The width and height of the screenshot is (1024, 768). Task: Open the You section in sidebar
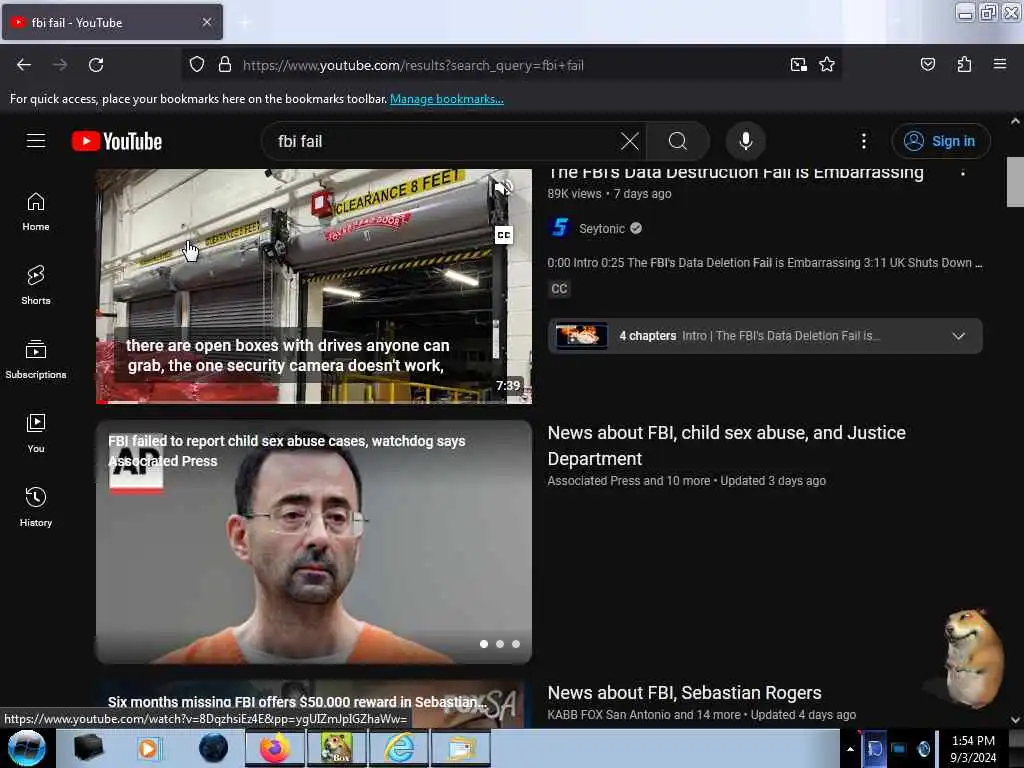point(36,434)
